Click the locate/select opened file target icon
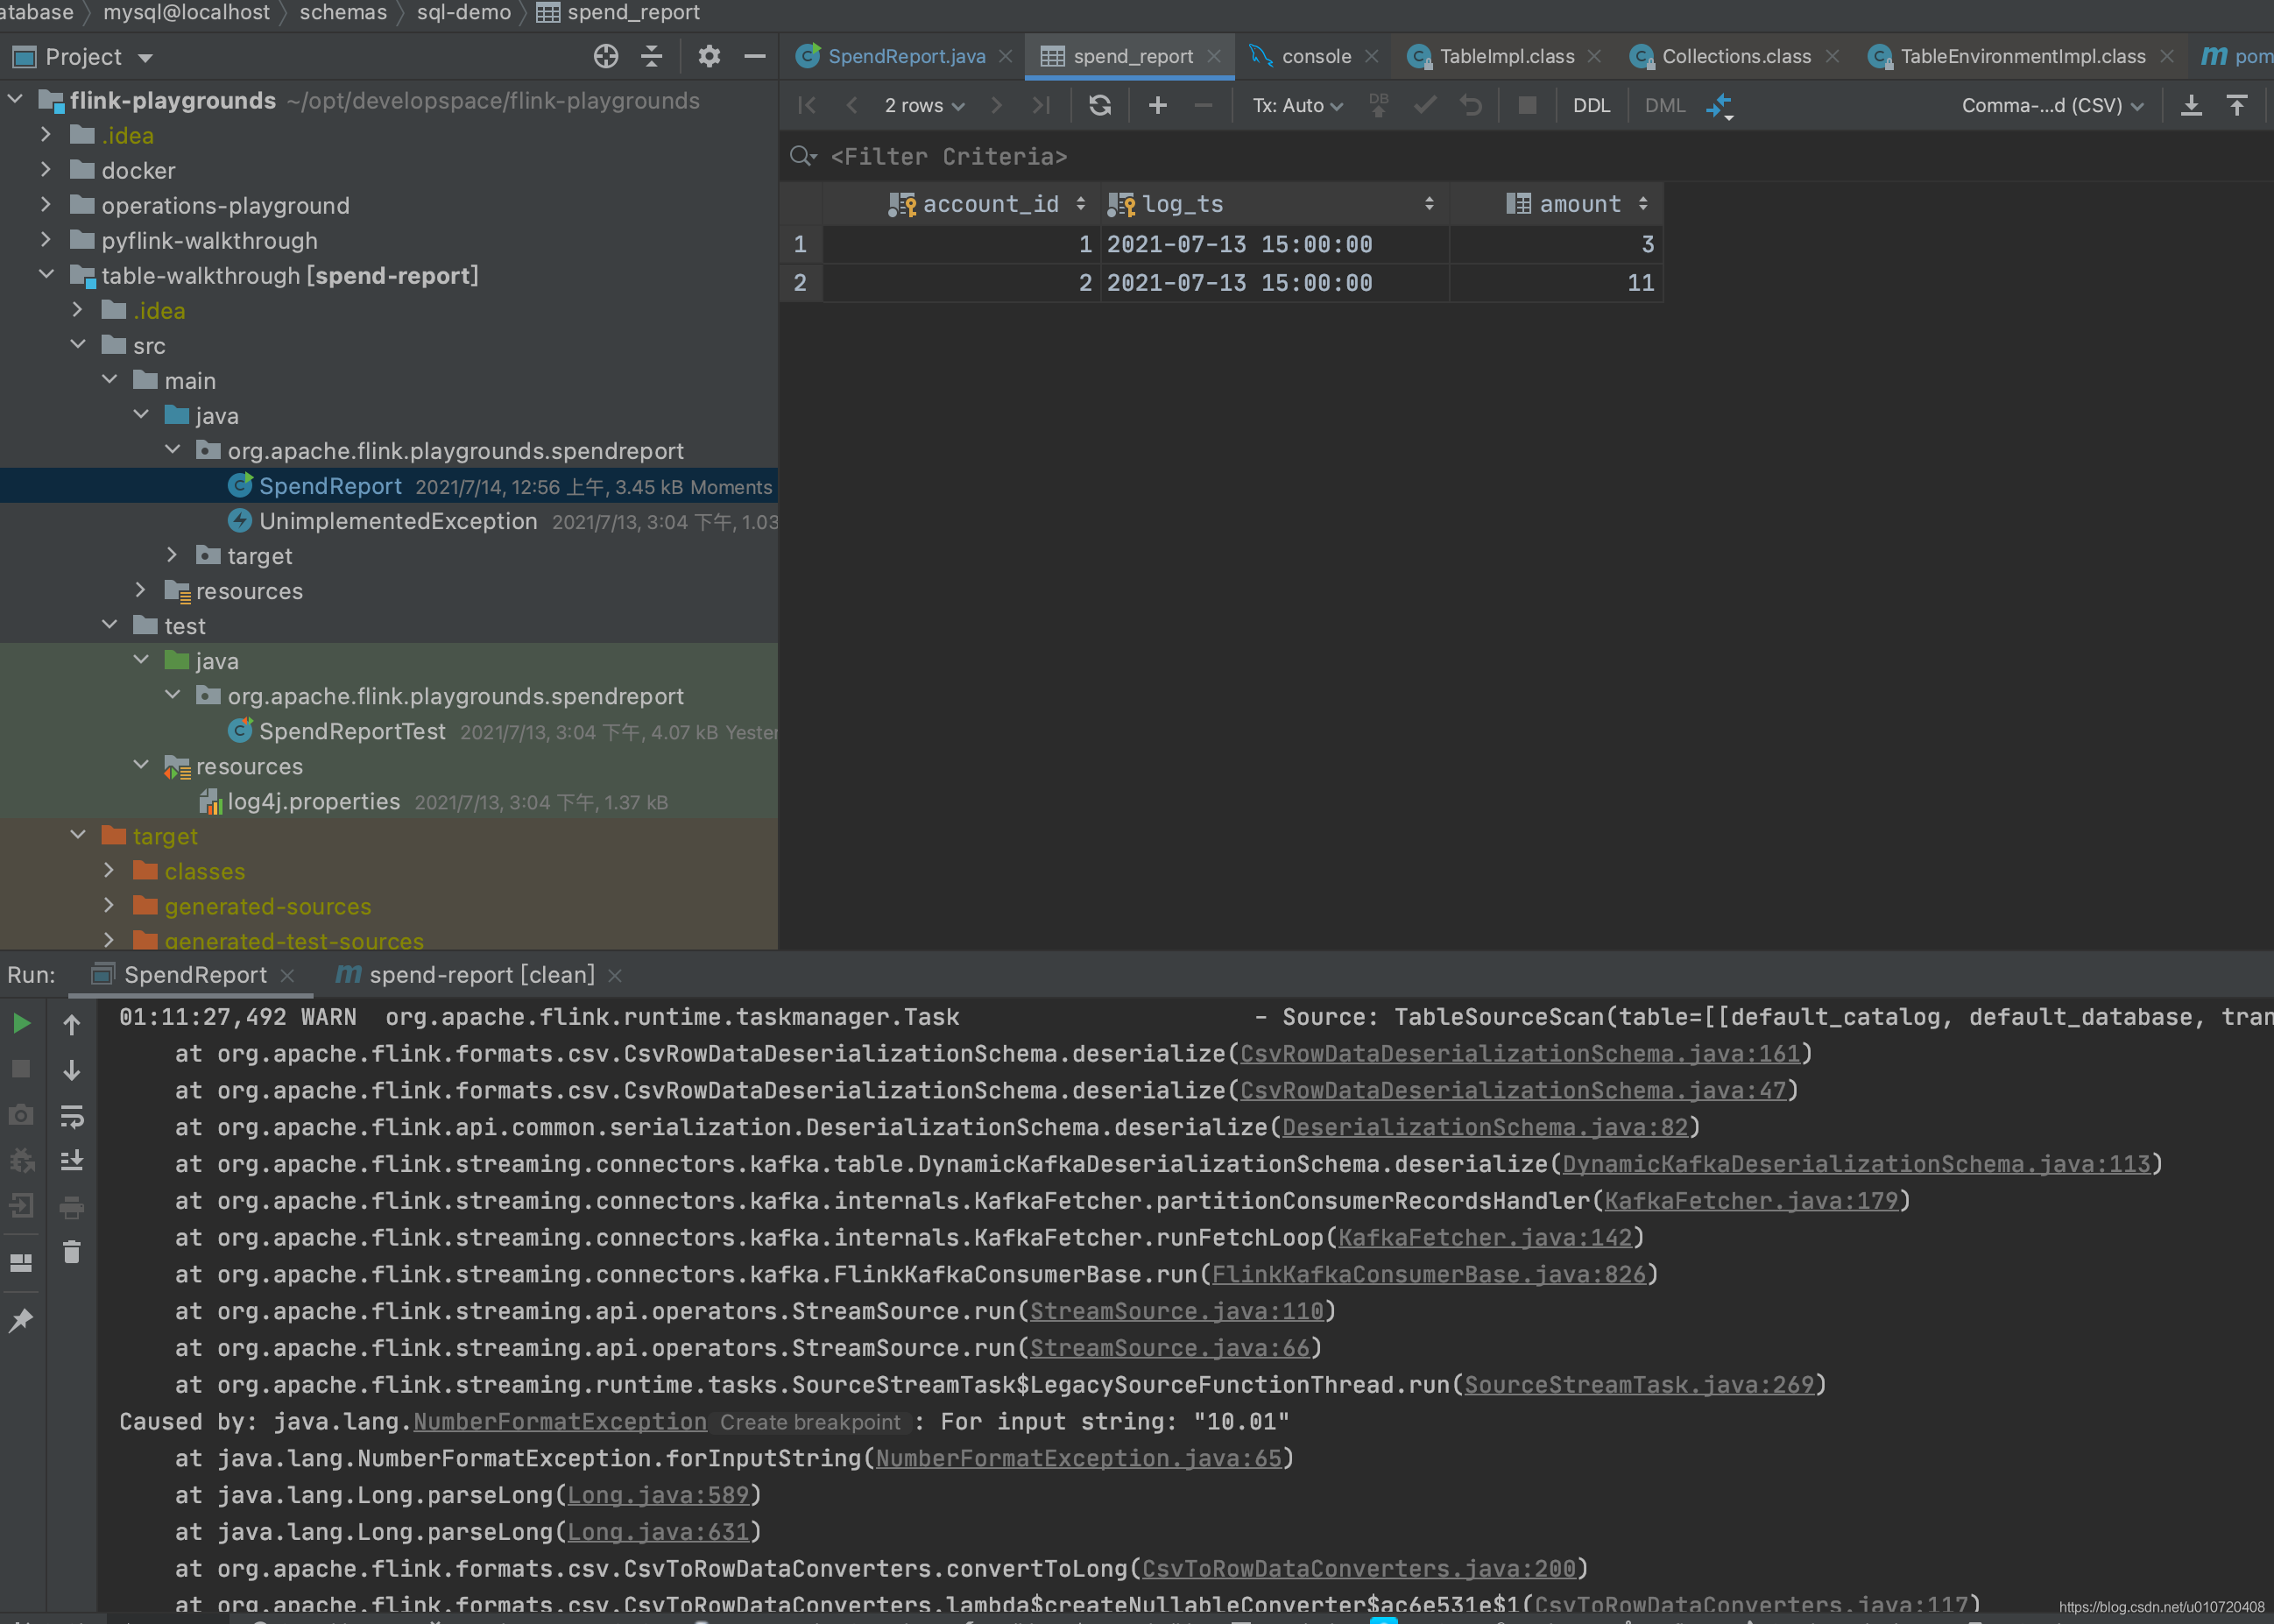The height and width of the screenshot is (1624, 2274). coord(605,57)
